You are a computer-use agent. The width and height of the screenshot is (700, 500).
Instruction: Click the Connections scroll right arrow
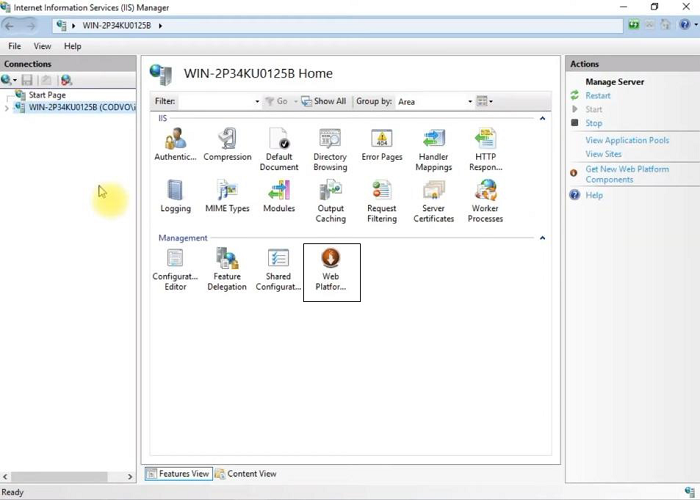click(130, 477)
